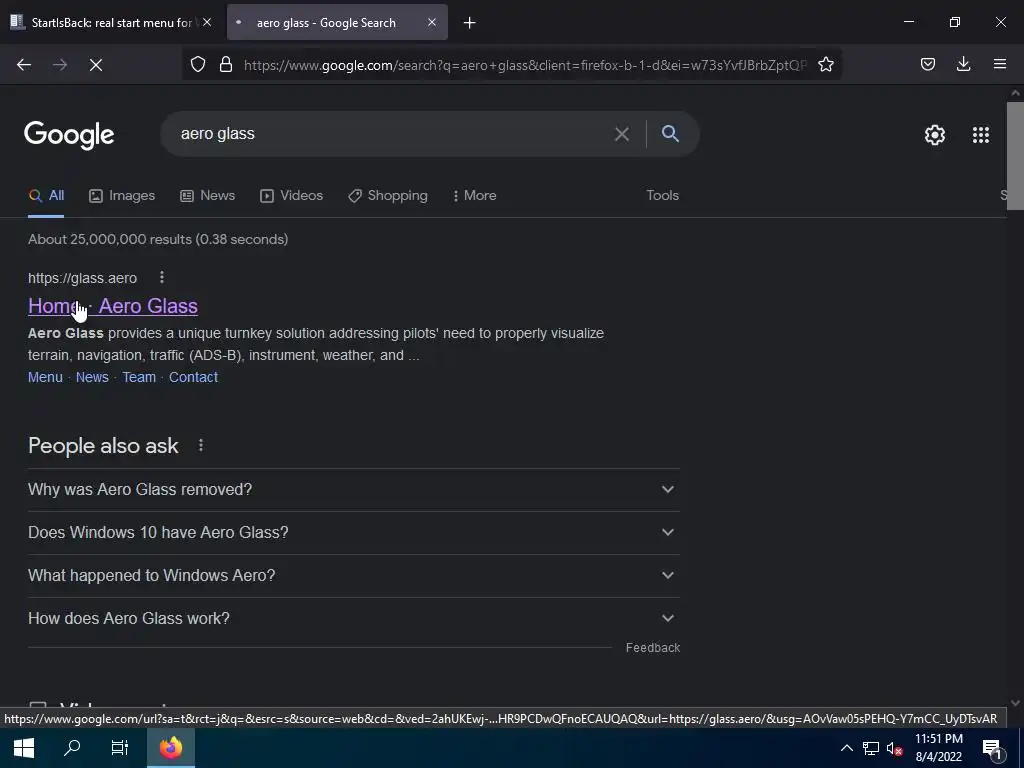Switch to Shopping results
The width and height of the screenshot is (1024, 768).
pos(388,195)
